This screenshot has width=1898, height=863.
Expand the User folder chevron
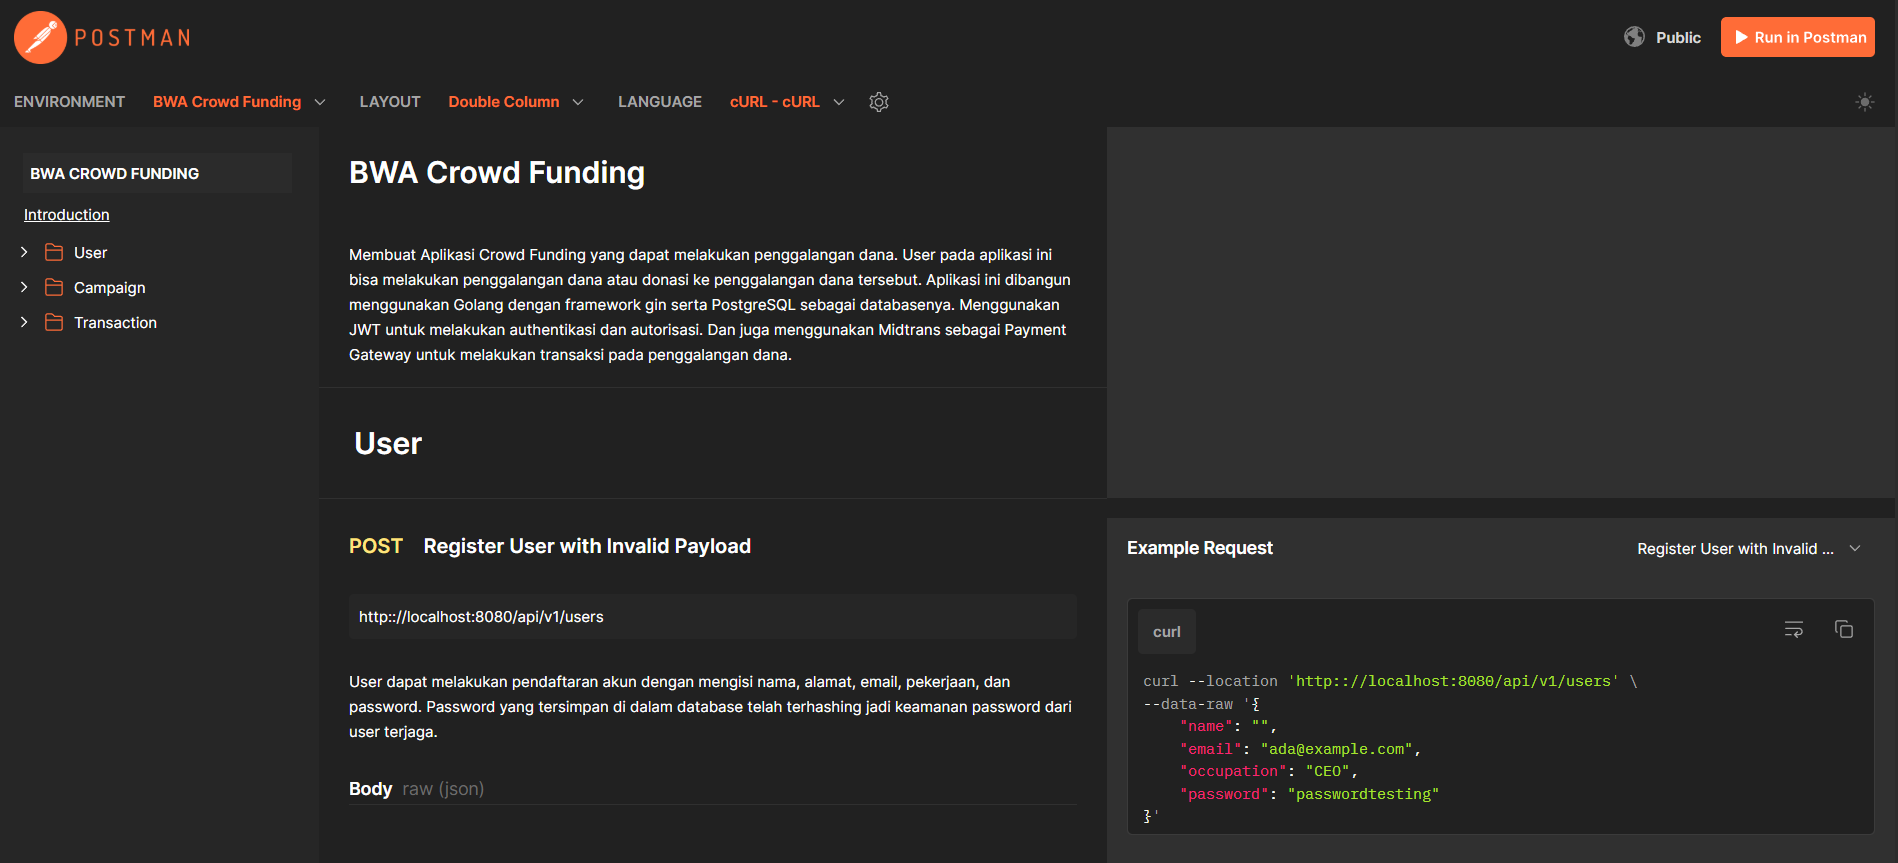(x=24, y=252)
